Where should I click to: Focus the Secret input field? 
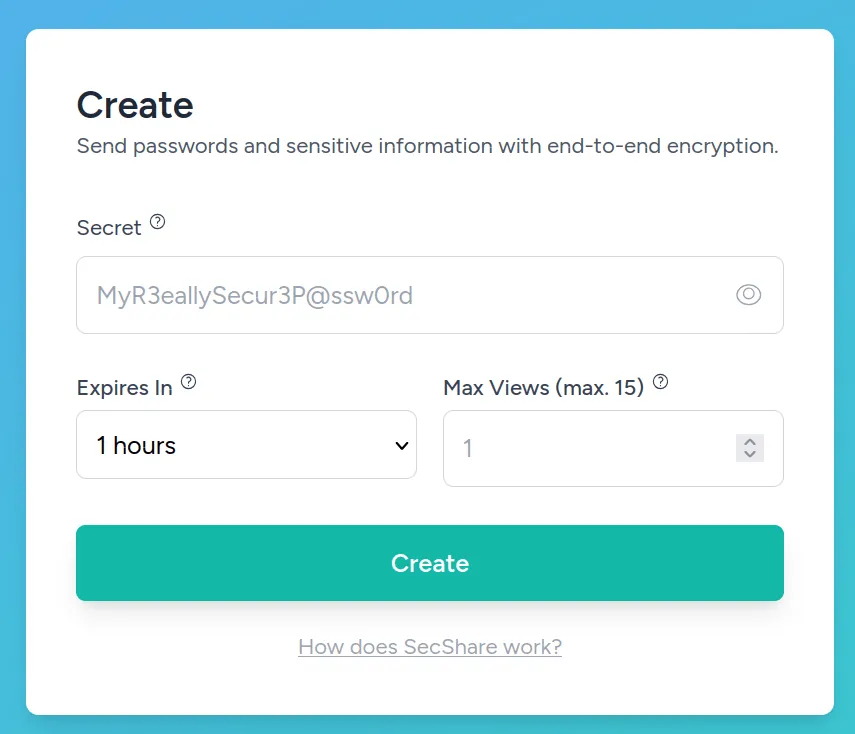[x=400, y=294]
